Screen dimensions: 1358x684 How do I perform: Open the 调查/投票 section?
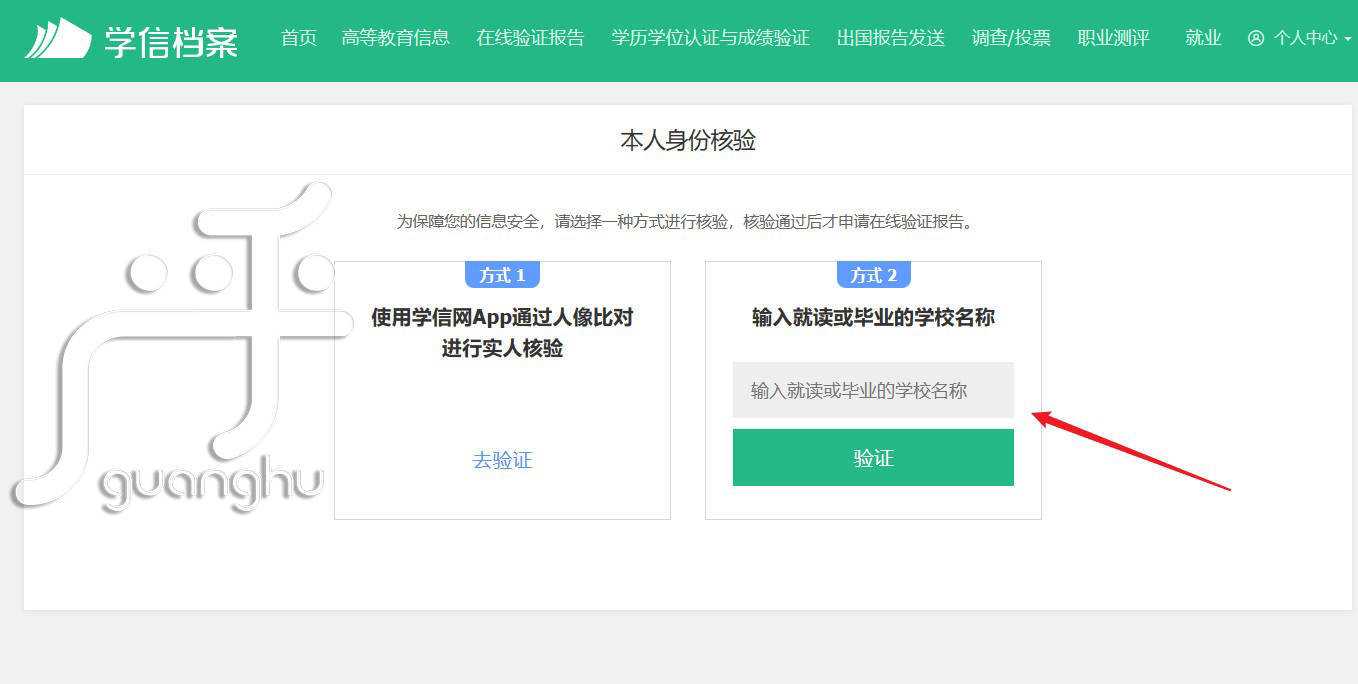(1010, 38)
